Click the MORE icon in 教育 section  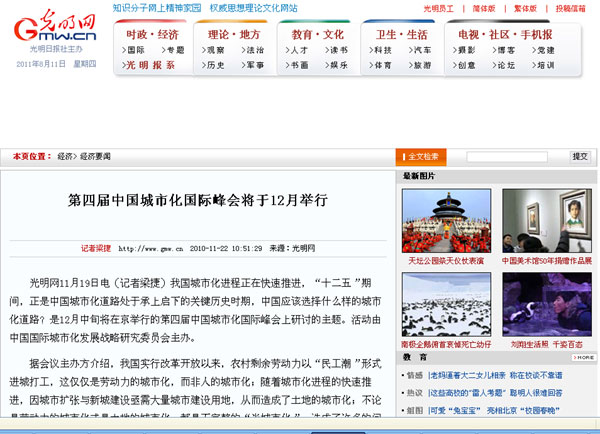click(x=584, y=357)
